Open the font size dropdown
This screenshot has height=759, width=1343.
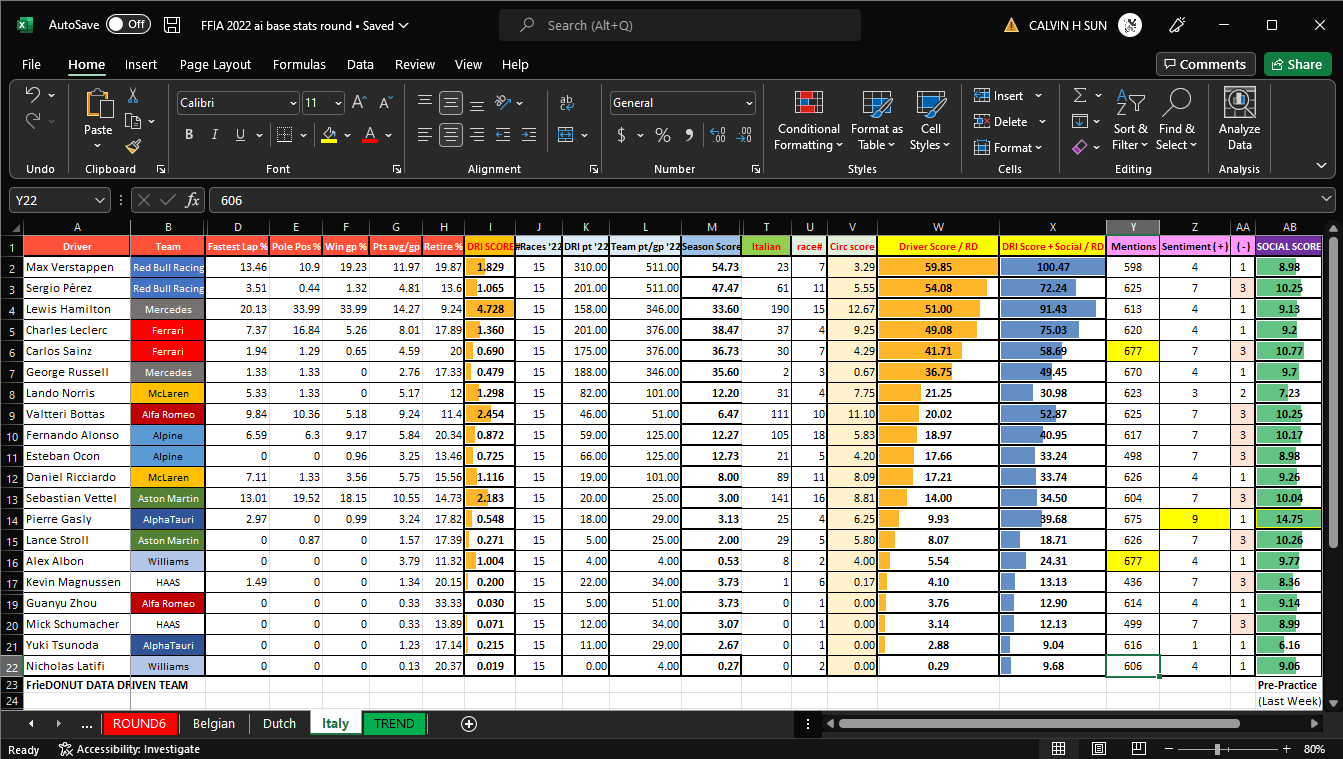pyautogui.click(x=338, y=102)
